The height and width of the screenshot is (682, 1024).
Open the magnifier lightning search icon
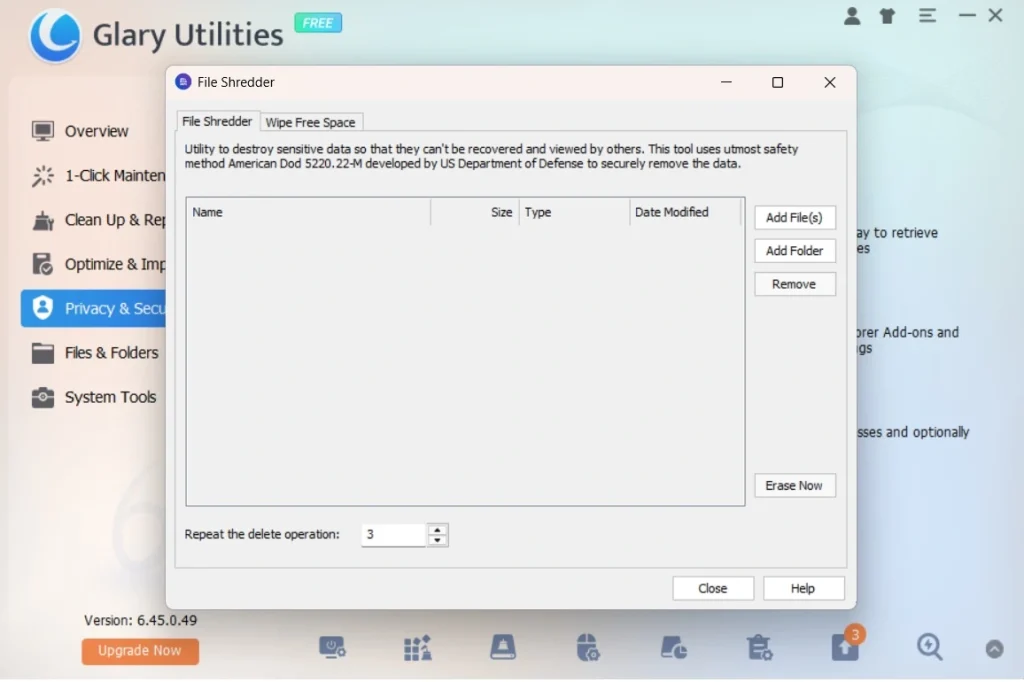click(x=929, y=647)
